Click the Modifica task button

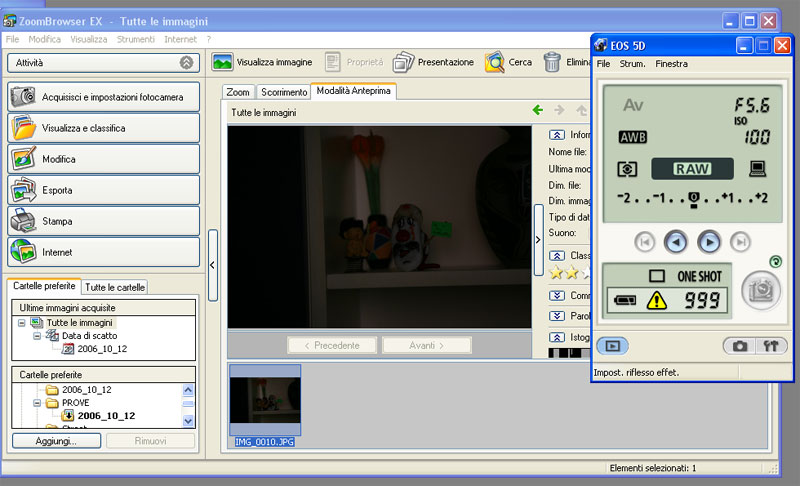104,159
